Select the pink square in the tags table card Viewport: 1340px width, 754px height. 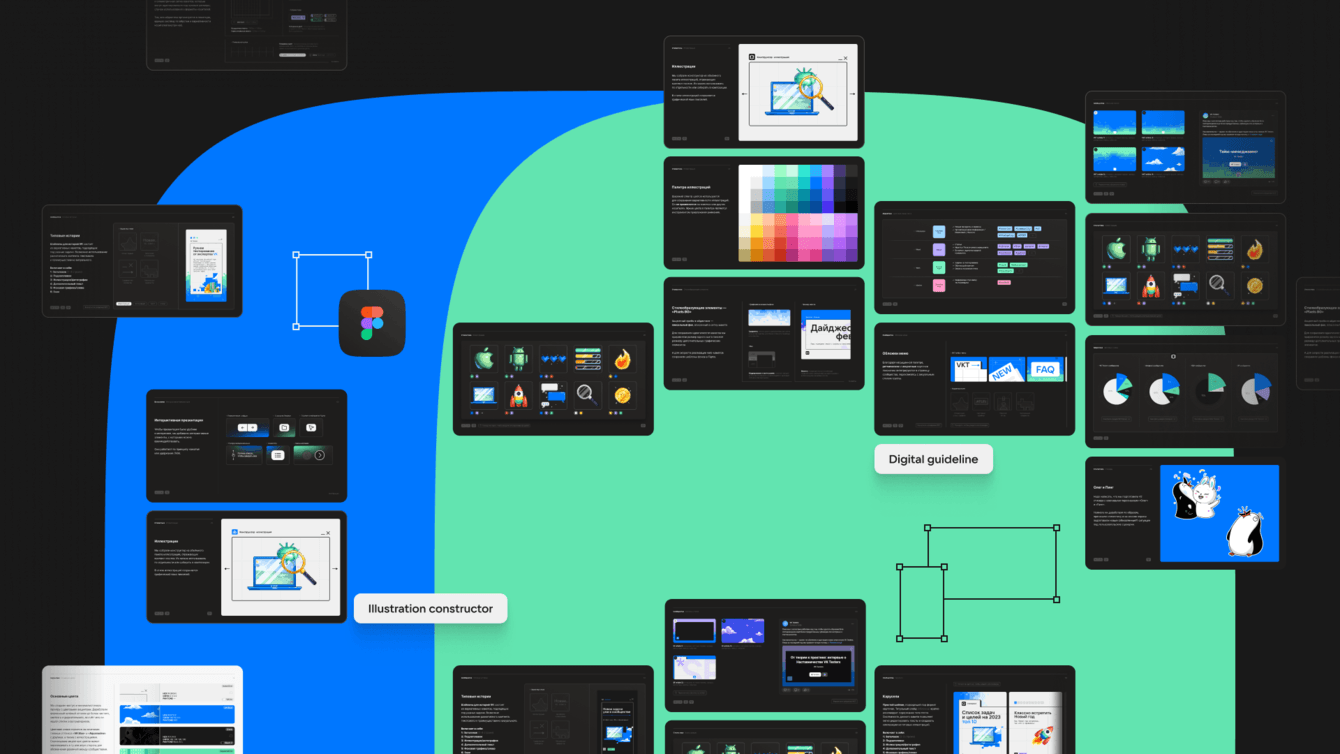(x=939, y=286)
